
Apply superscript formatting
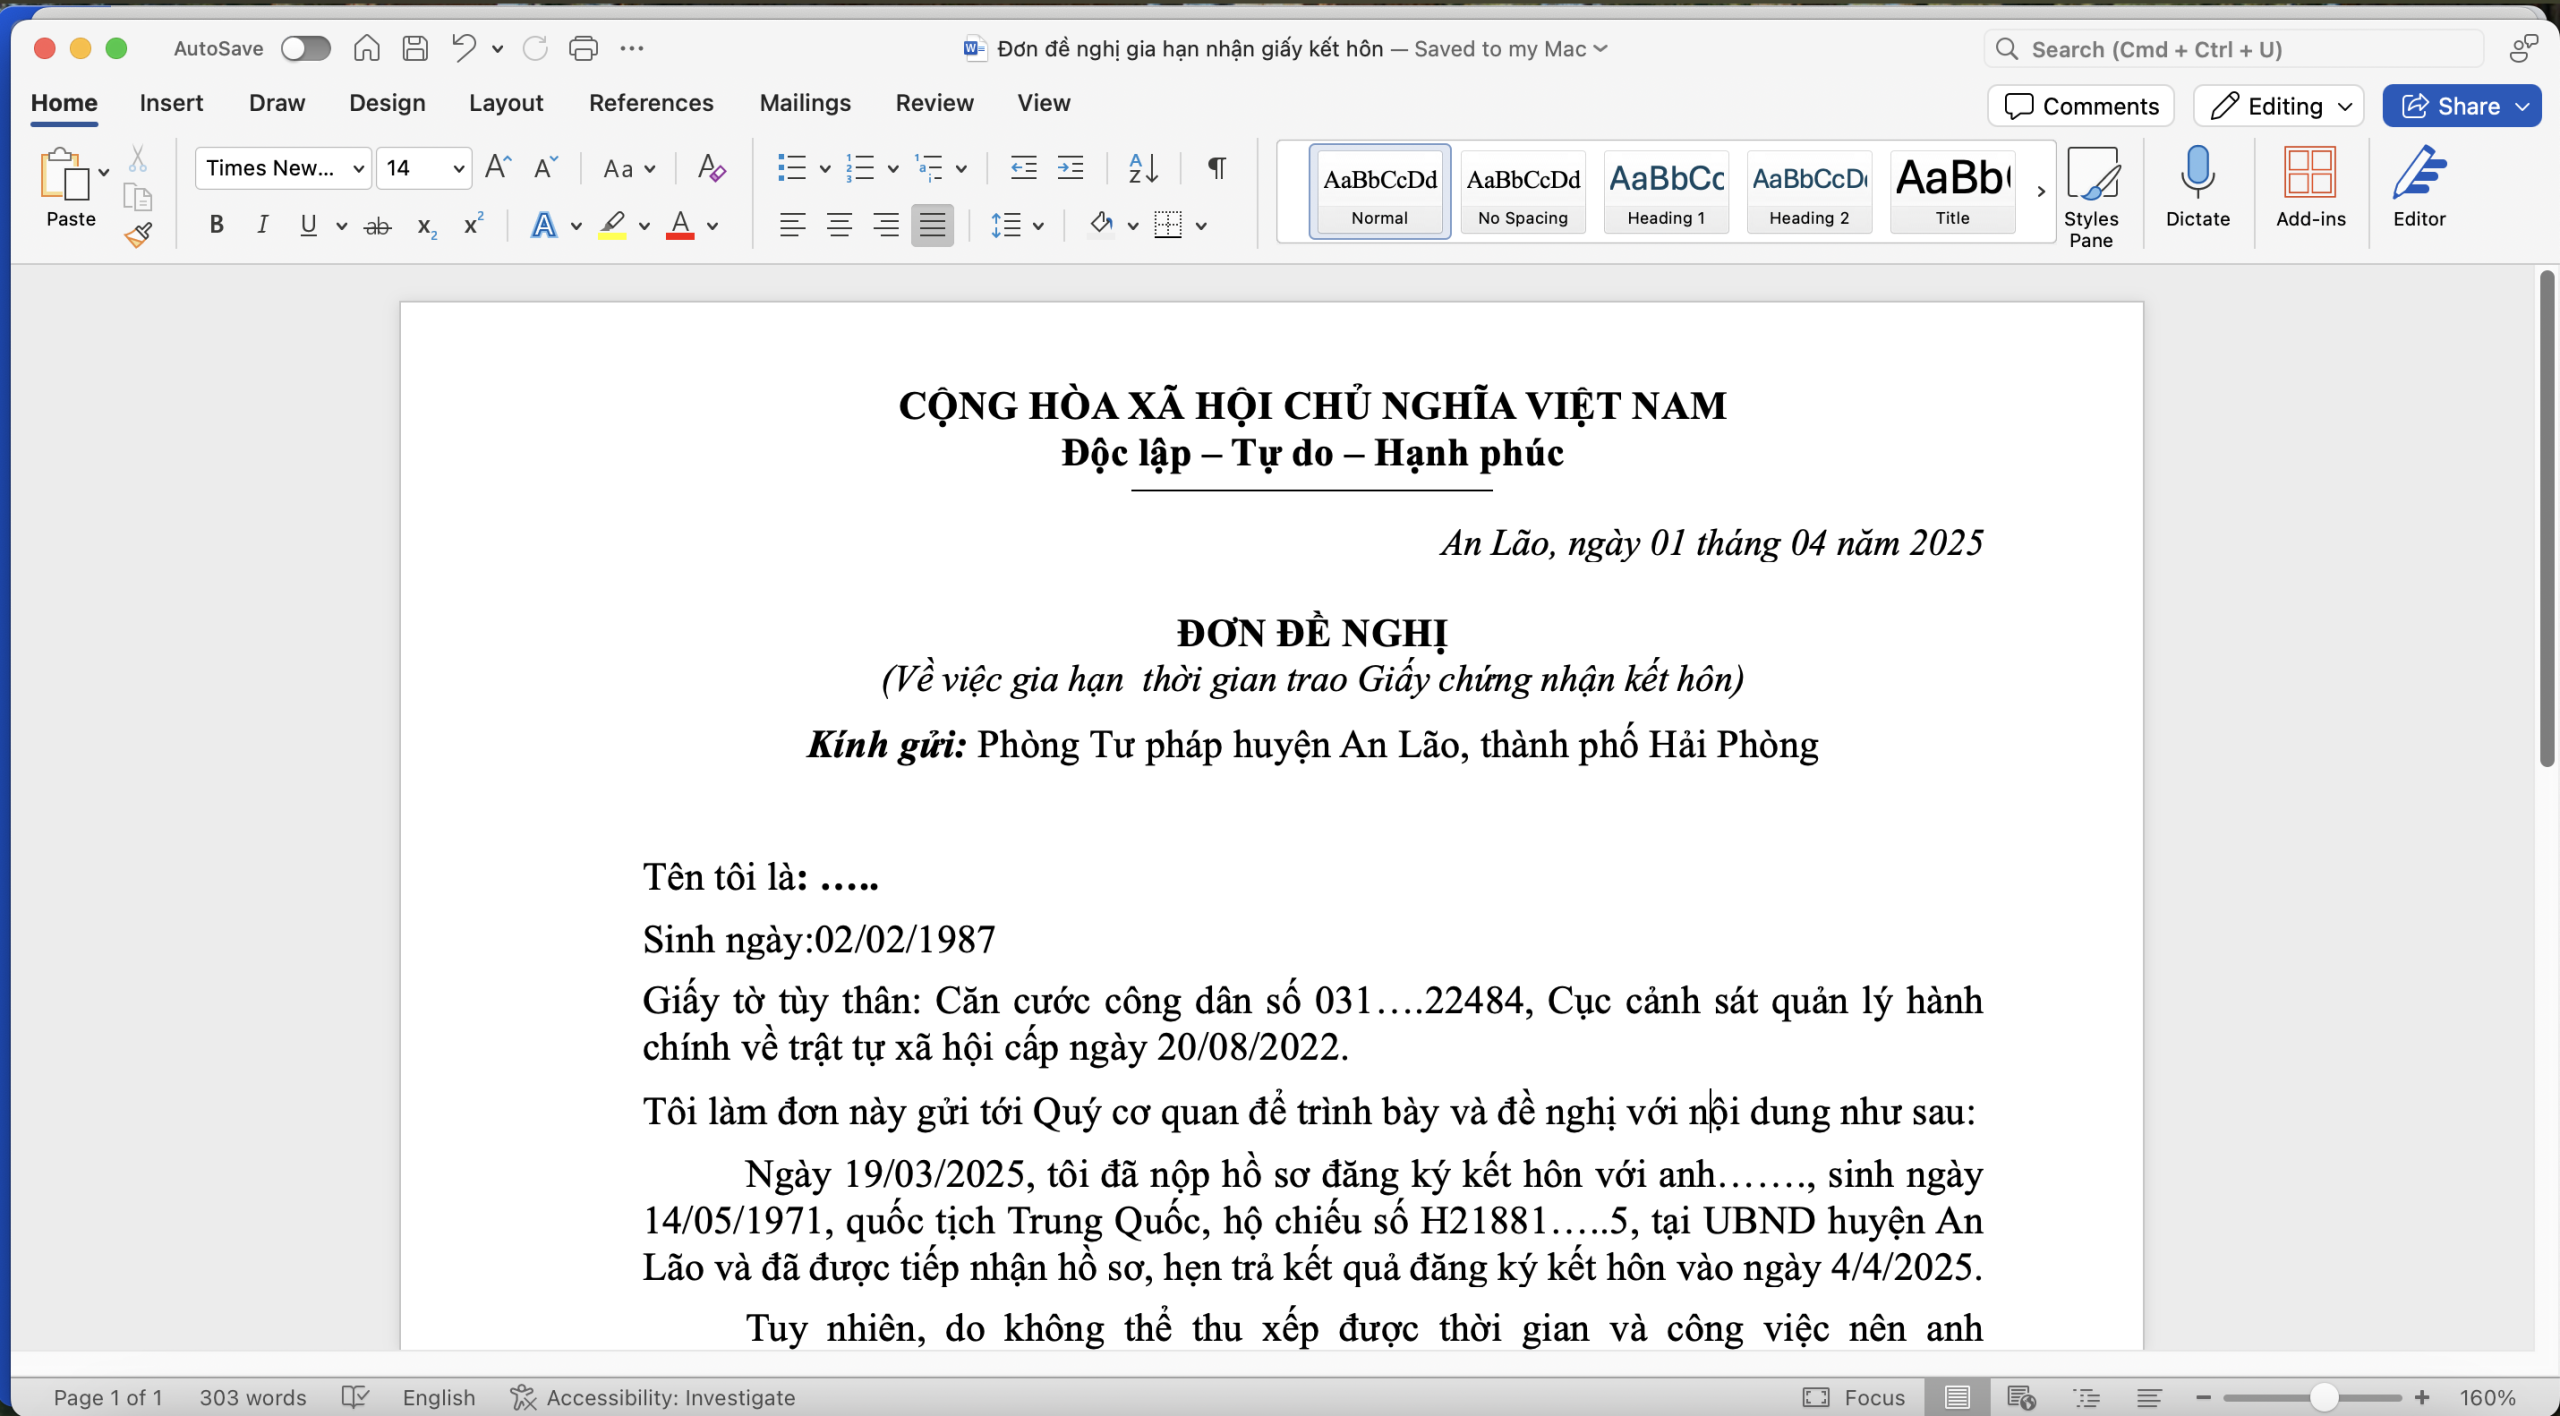(x=473, y=224)
